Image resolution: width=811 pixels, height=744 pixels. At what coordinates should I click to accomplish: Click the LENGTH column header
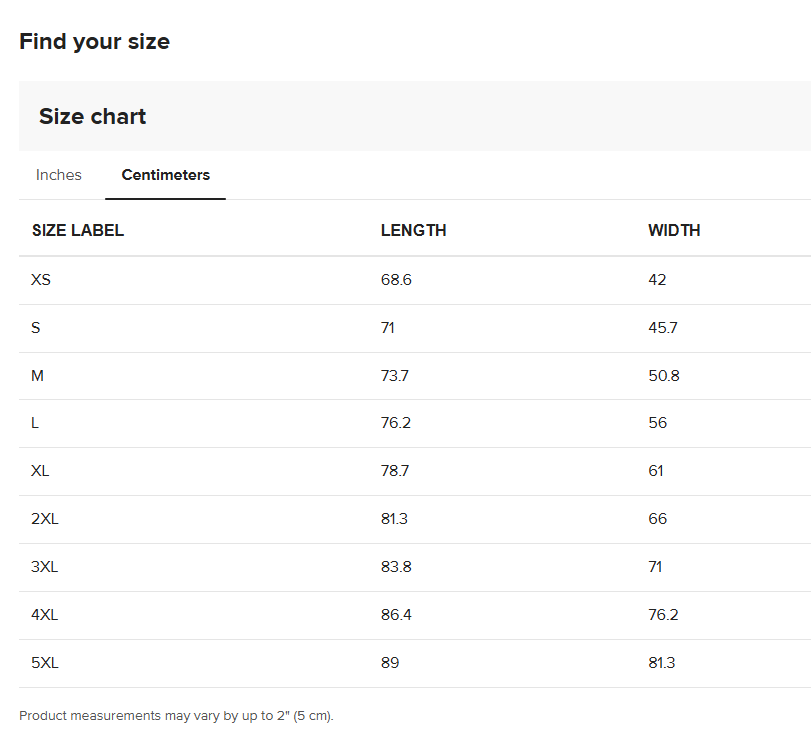pos(413,230)
